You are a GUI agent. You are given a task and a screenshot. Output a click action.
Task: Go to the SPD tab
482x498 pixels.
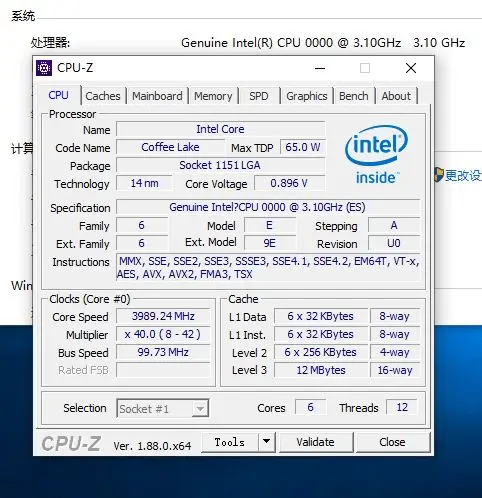pyautogui.click(x=259, y=96)
